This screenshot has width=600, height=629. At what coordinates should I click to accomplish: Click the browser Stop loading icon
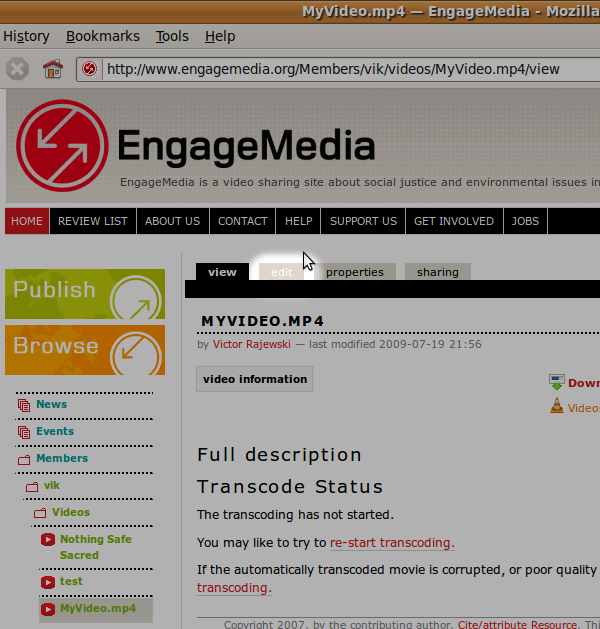[17, 69]
